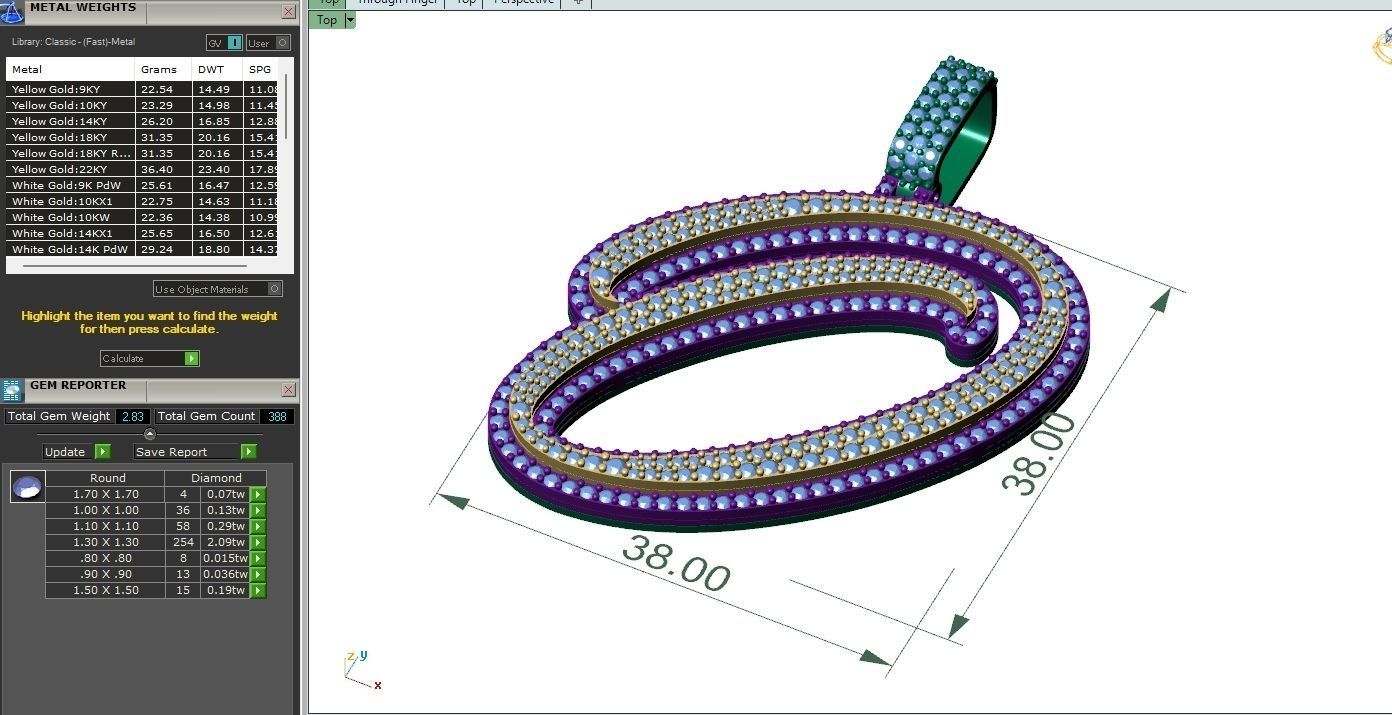Click the 254 gem count cell
Viewport: 1392px width, 715px height.
tap(183, 542)
